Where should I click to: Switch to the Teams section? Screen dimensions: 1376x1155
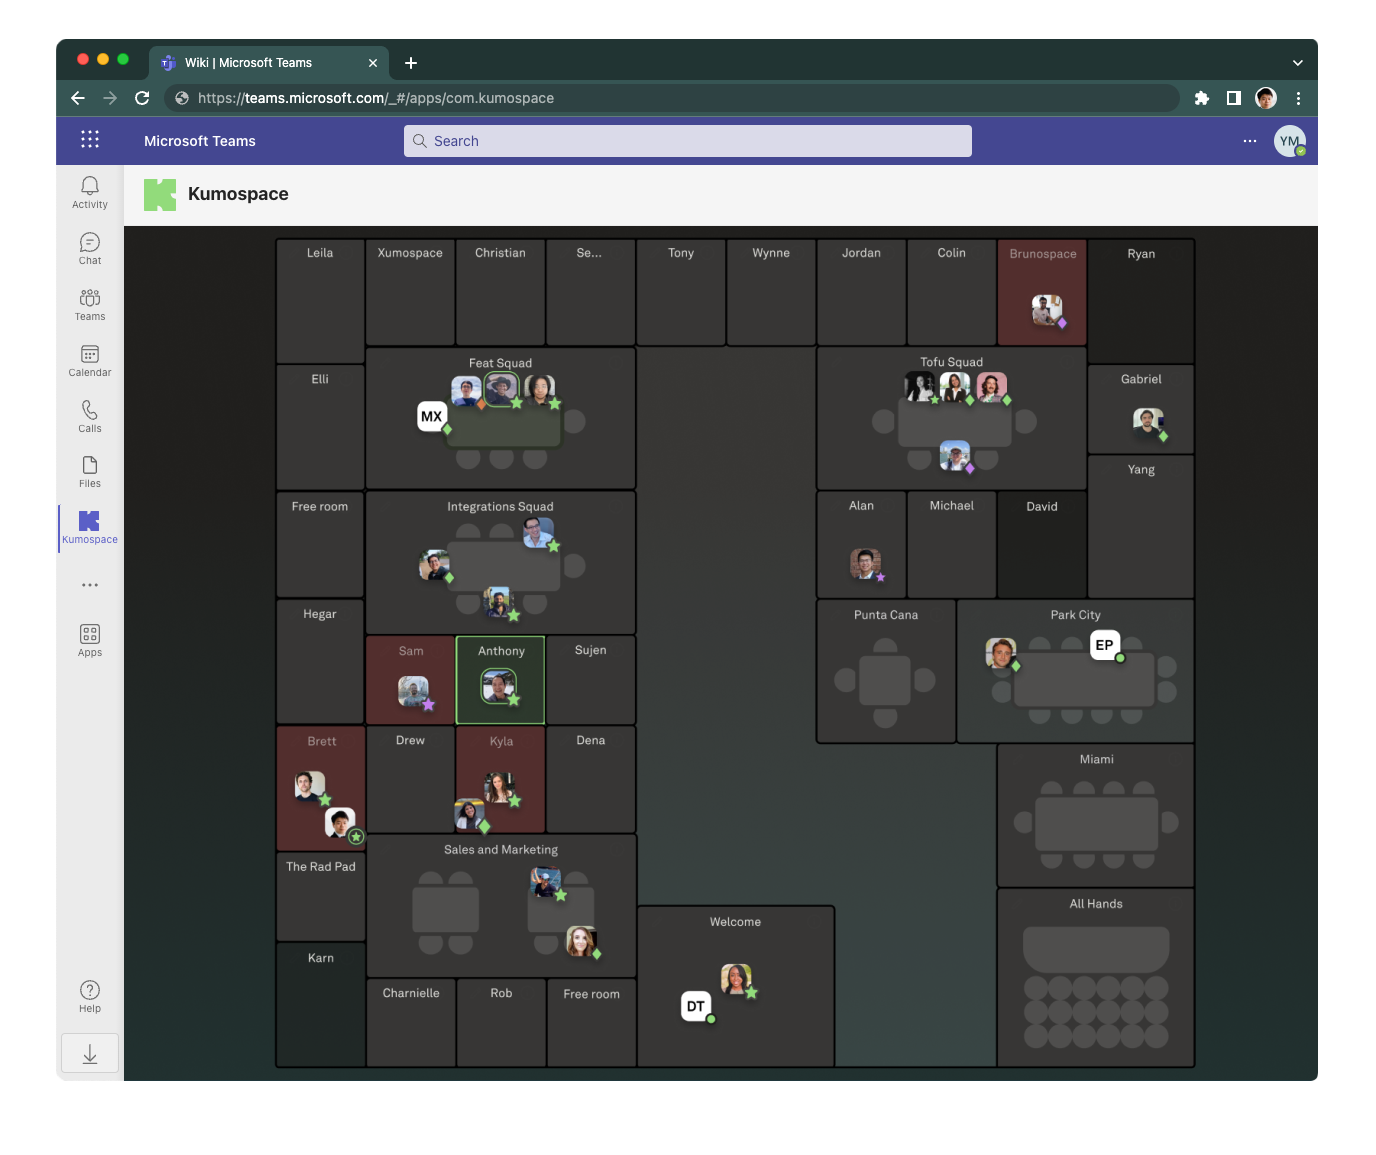[x=89, y=304]
